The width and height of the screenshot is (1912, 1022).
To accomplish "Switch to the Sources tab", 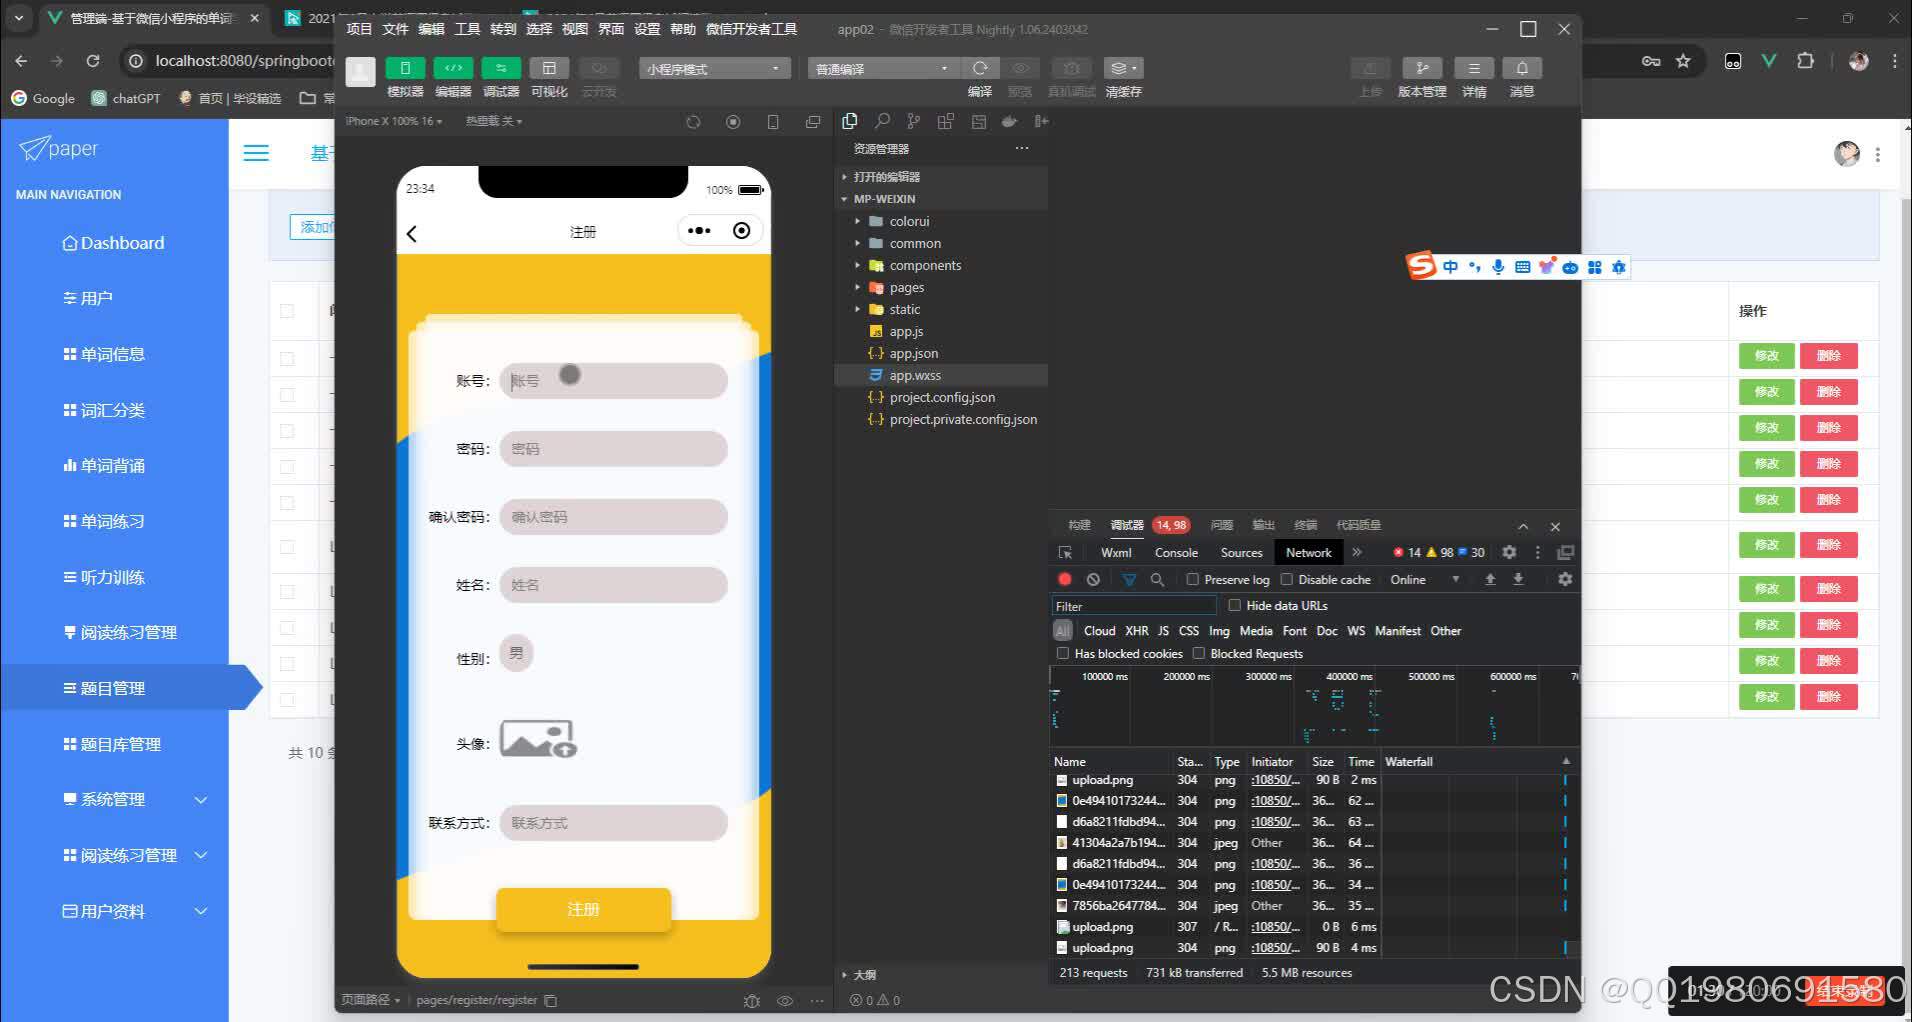I will (1241, 552).
